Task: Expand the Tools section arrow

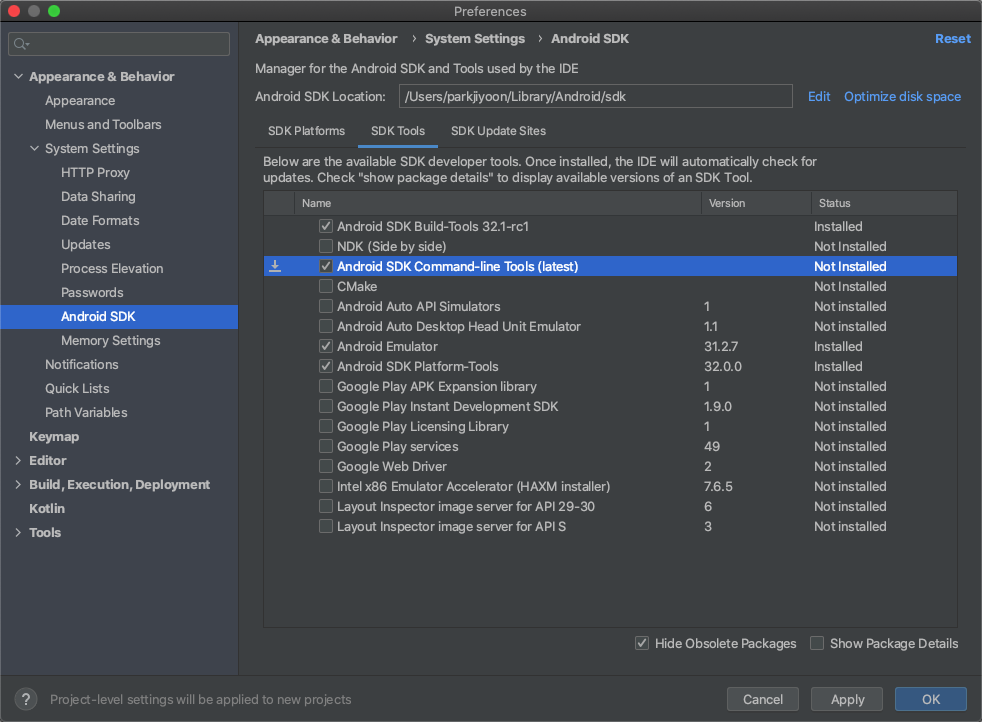Action: [x=18, y=532]
